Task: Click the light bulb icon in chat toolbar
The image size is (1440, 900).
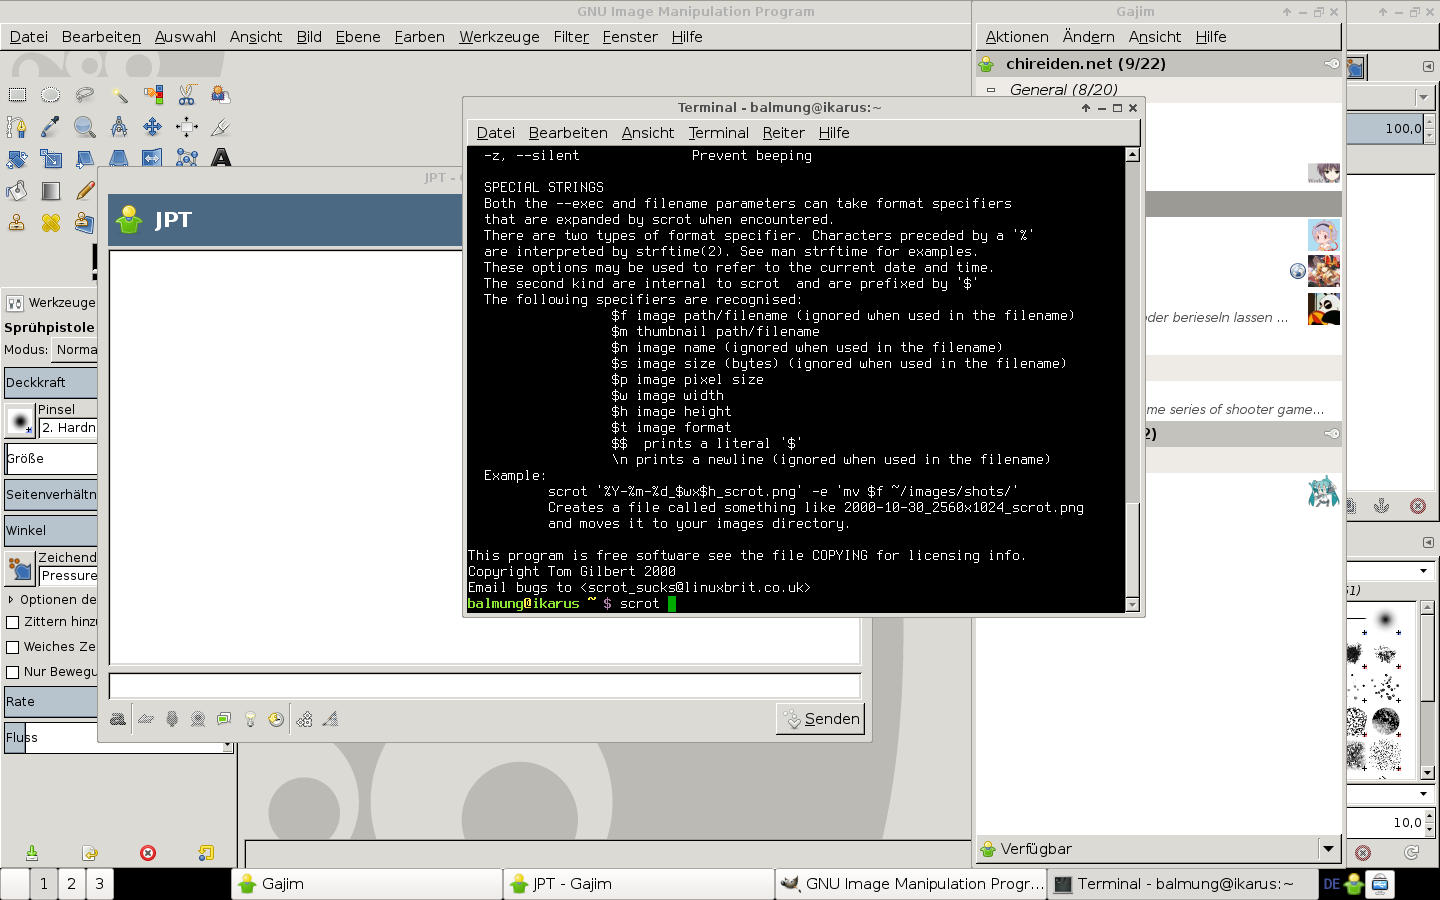Action: pyautogui.click(x=250, y=719)
